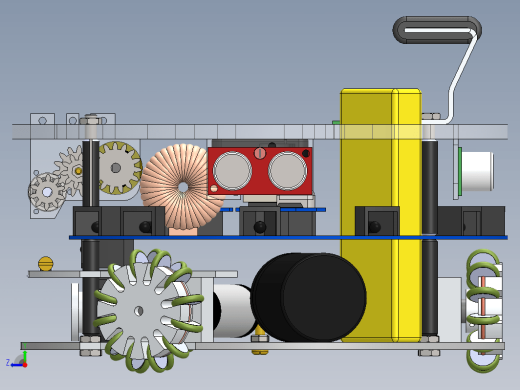Select the red ultrasonic sensor board
Screen dimensions: 520x390
tap(260, 171)
